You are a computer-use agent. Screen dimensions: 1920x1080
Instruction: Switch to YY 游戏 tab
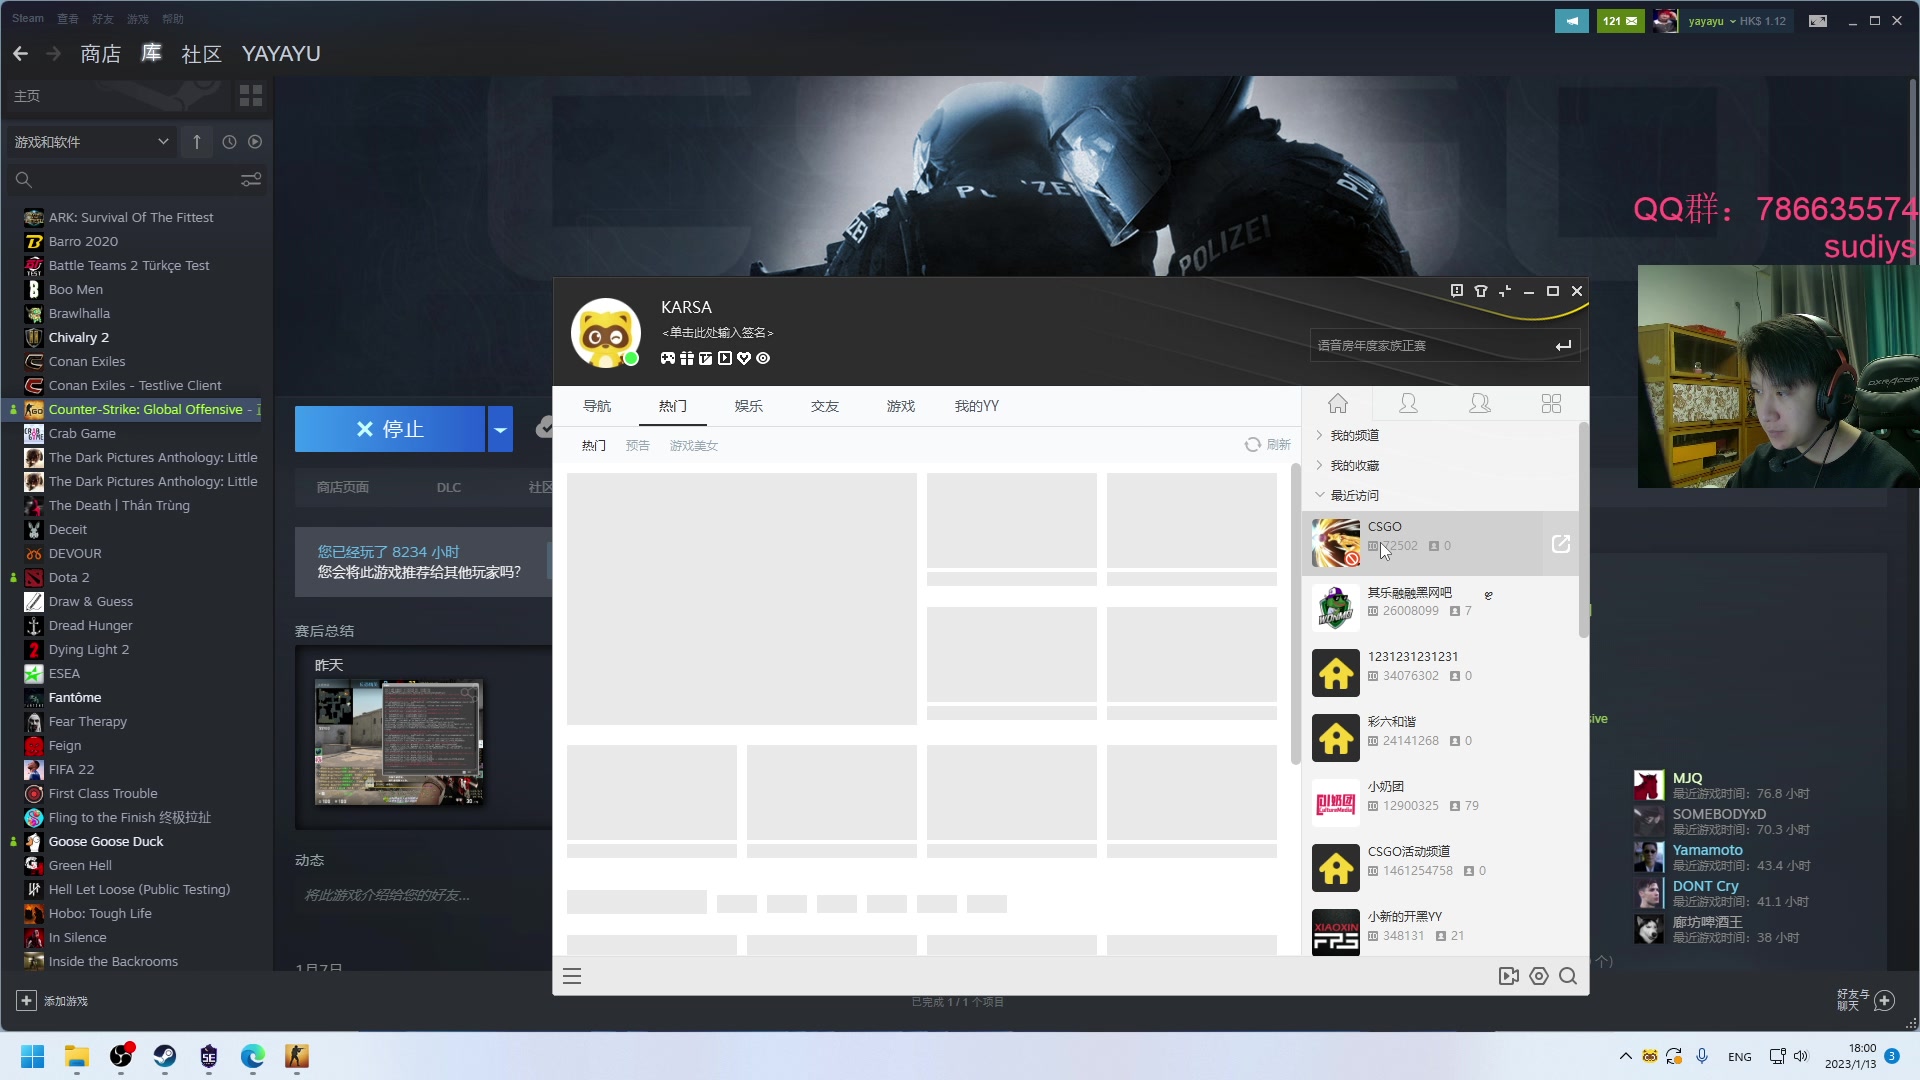(x=901, y=406)
